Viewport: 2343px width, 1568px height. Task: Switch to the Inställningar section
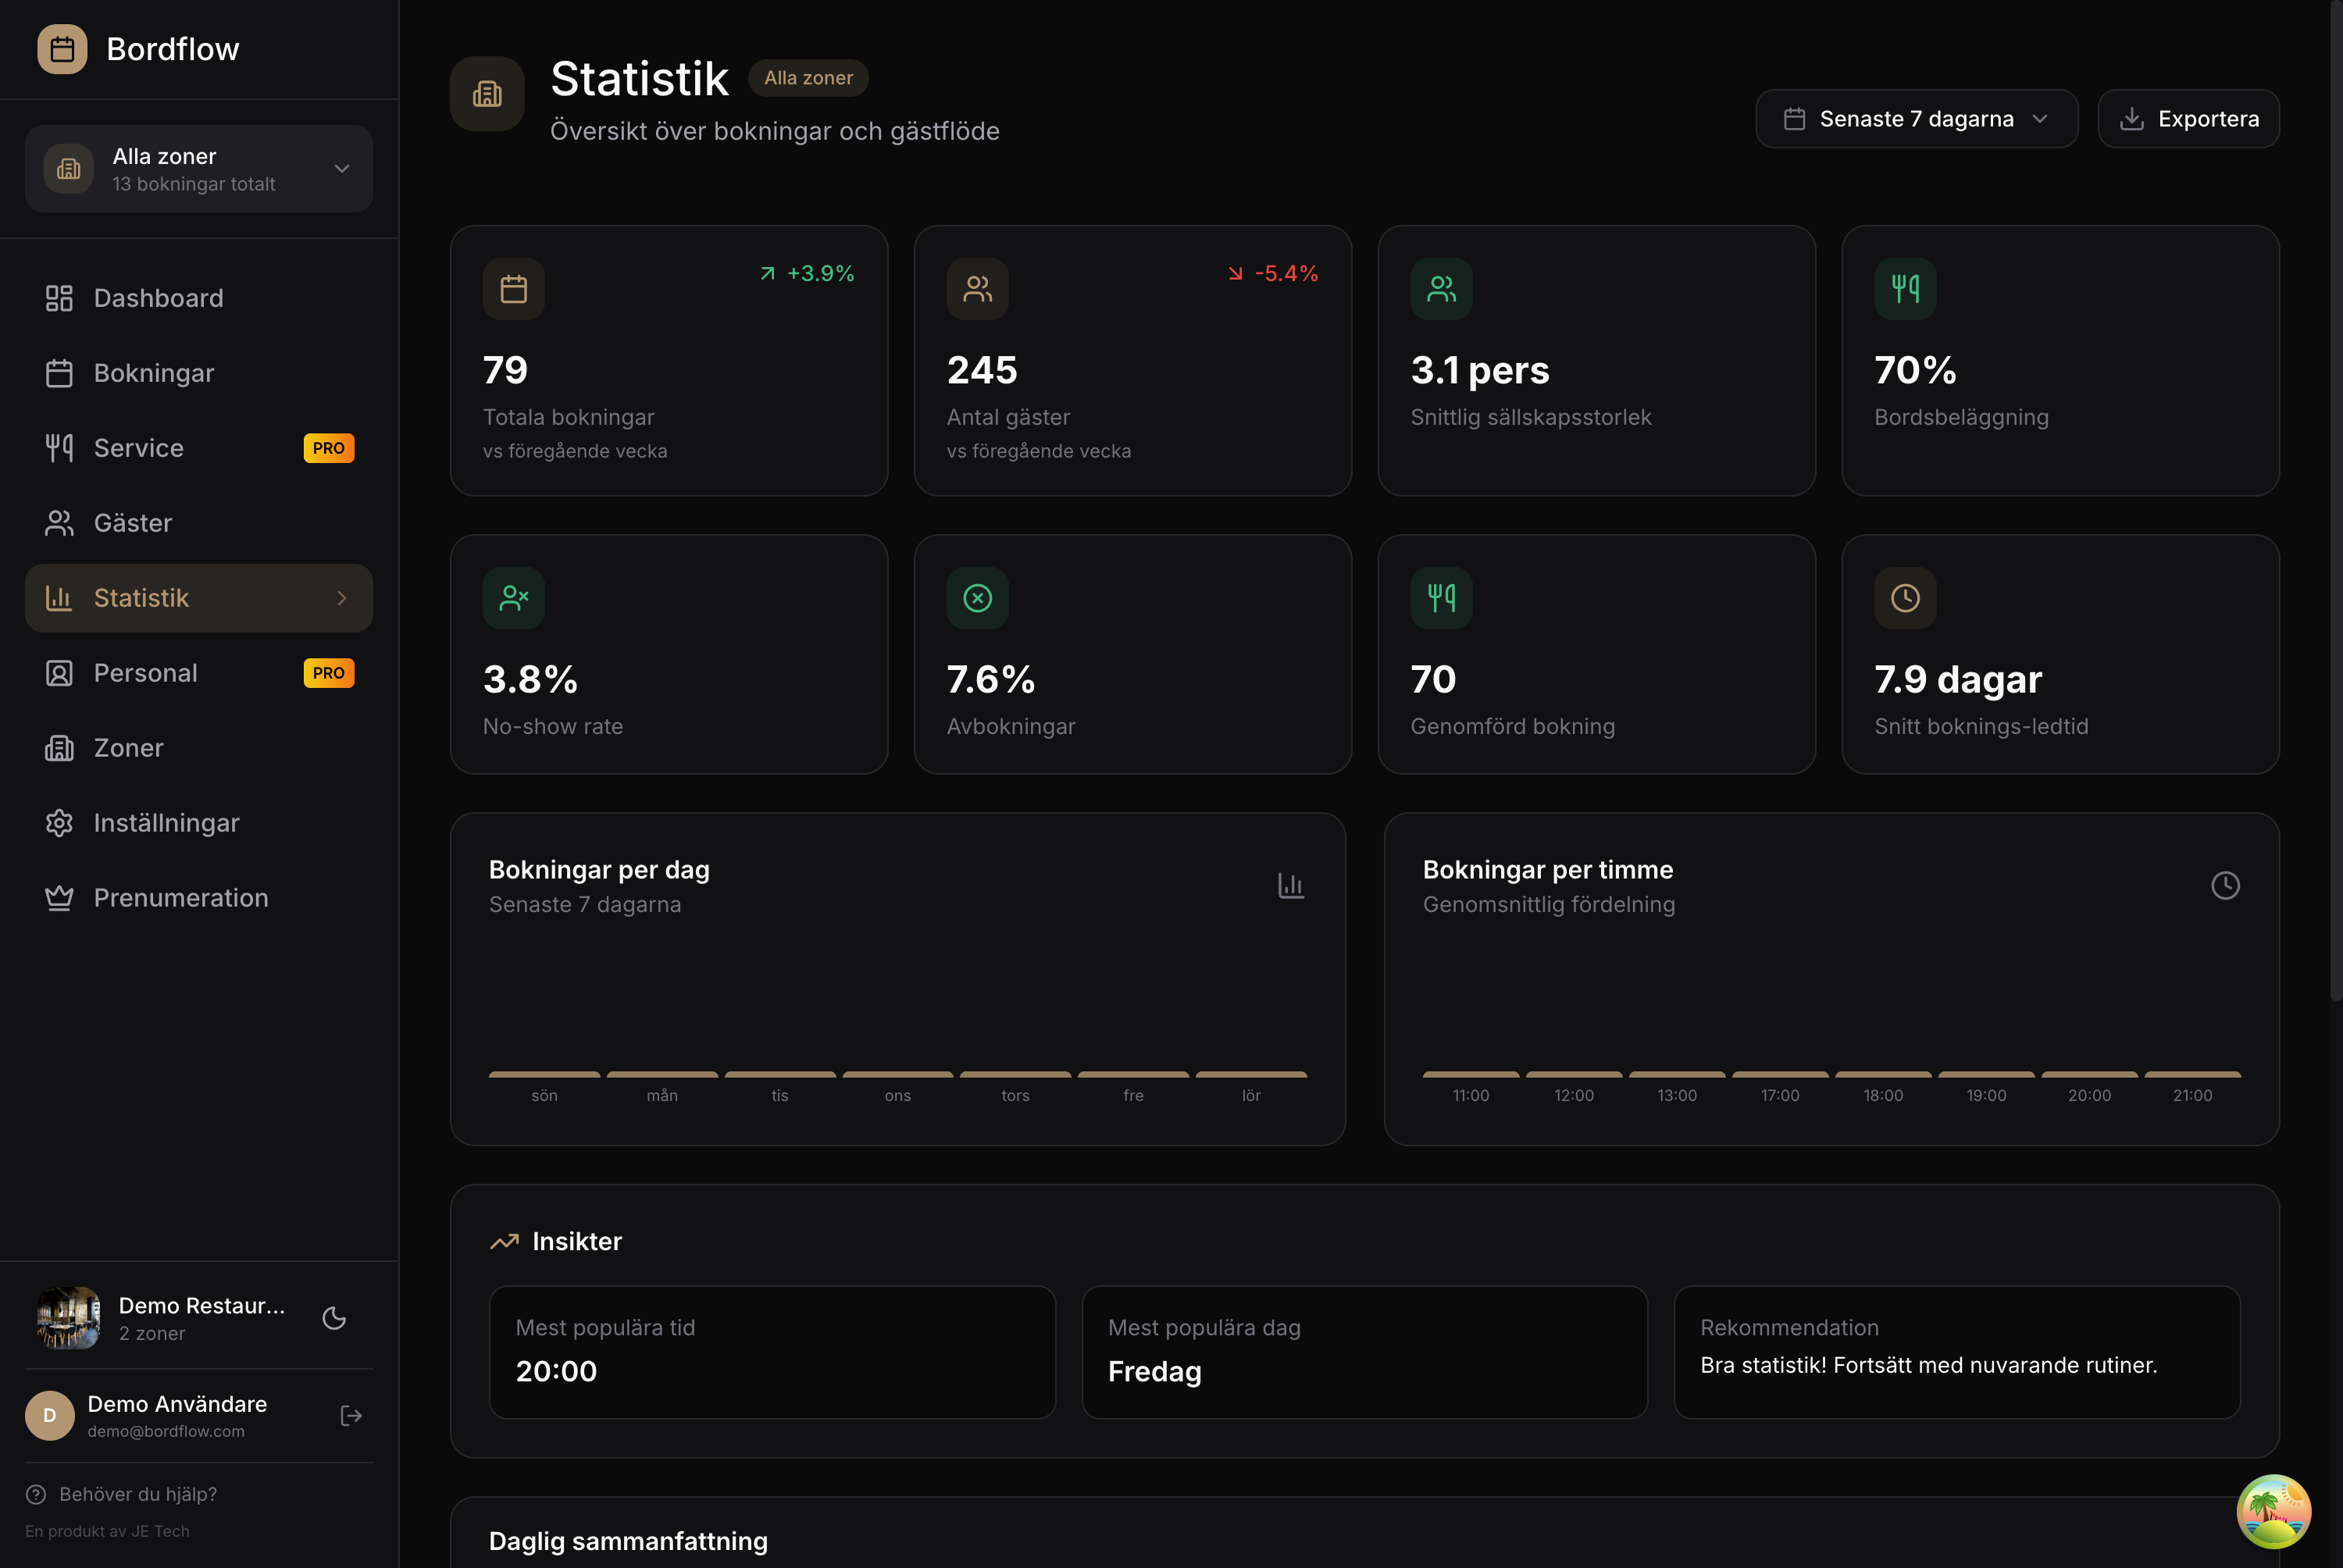pyautogui.click(x=166, y=822)
